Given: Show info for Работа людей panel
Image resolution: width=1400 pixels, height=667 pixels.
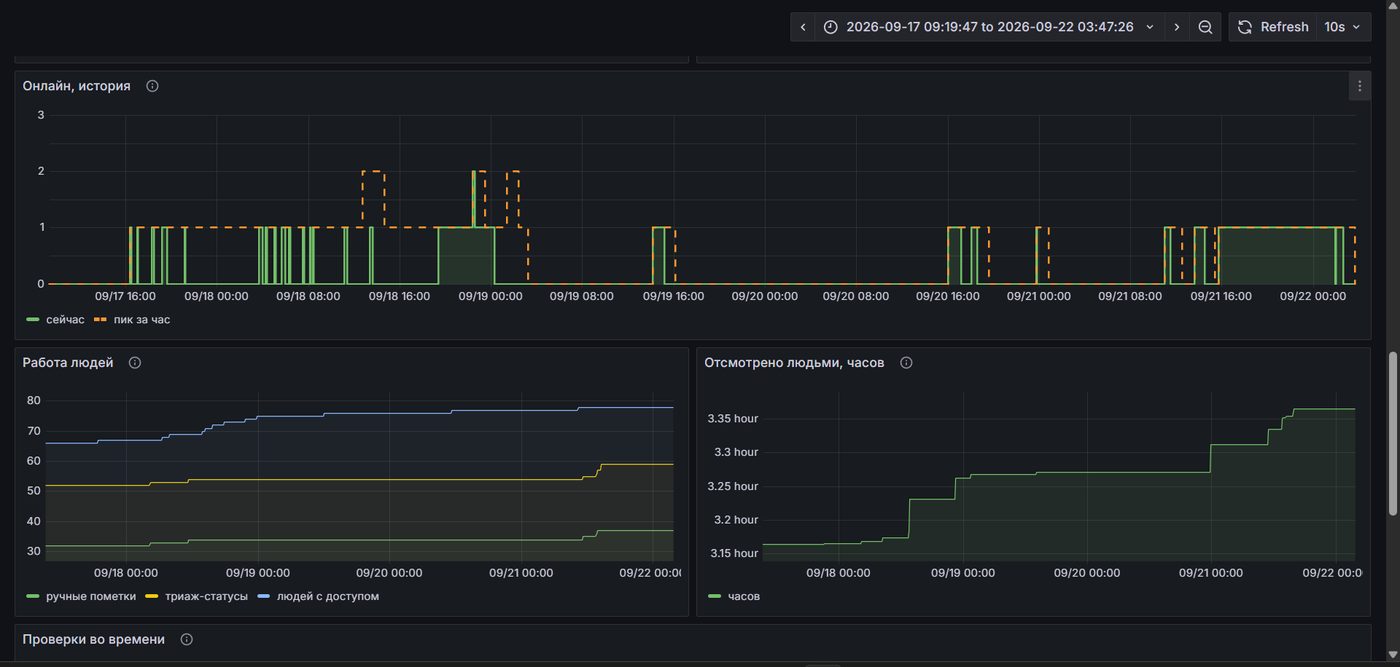Looking at the screenshot, I should pos(135,363).
